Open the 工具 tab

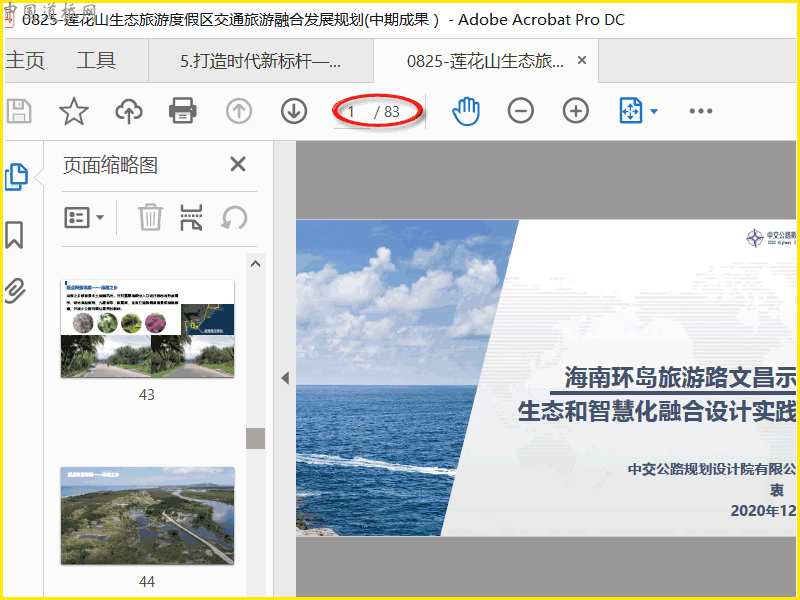coord(96,61)
